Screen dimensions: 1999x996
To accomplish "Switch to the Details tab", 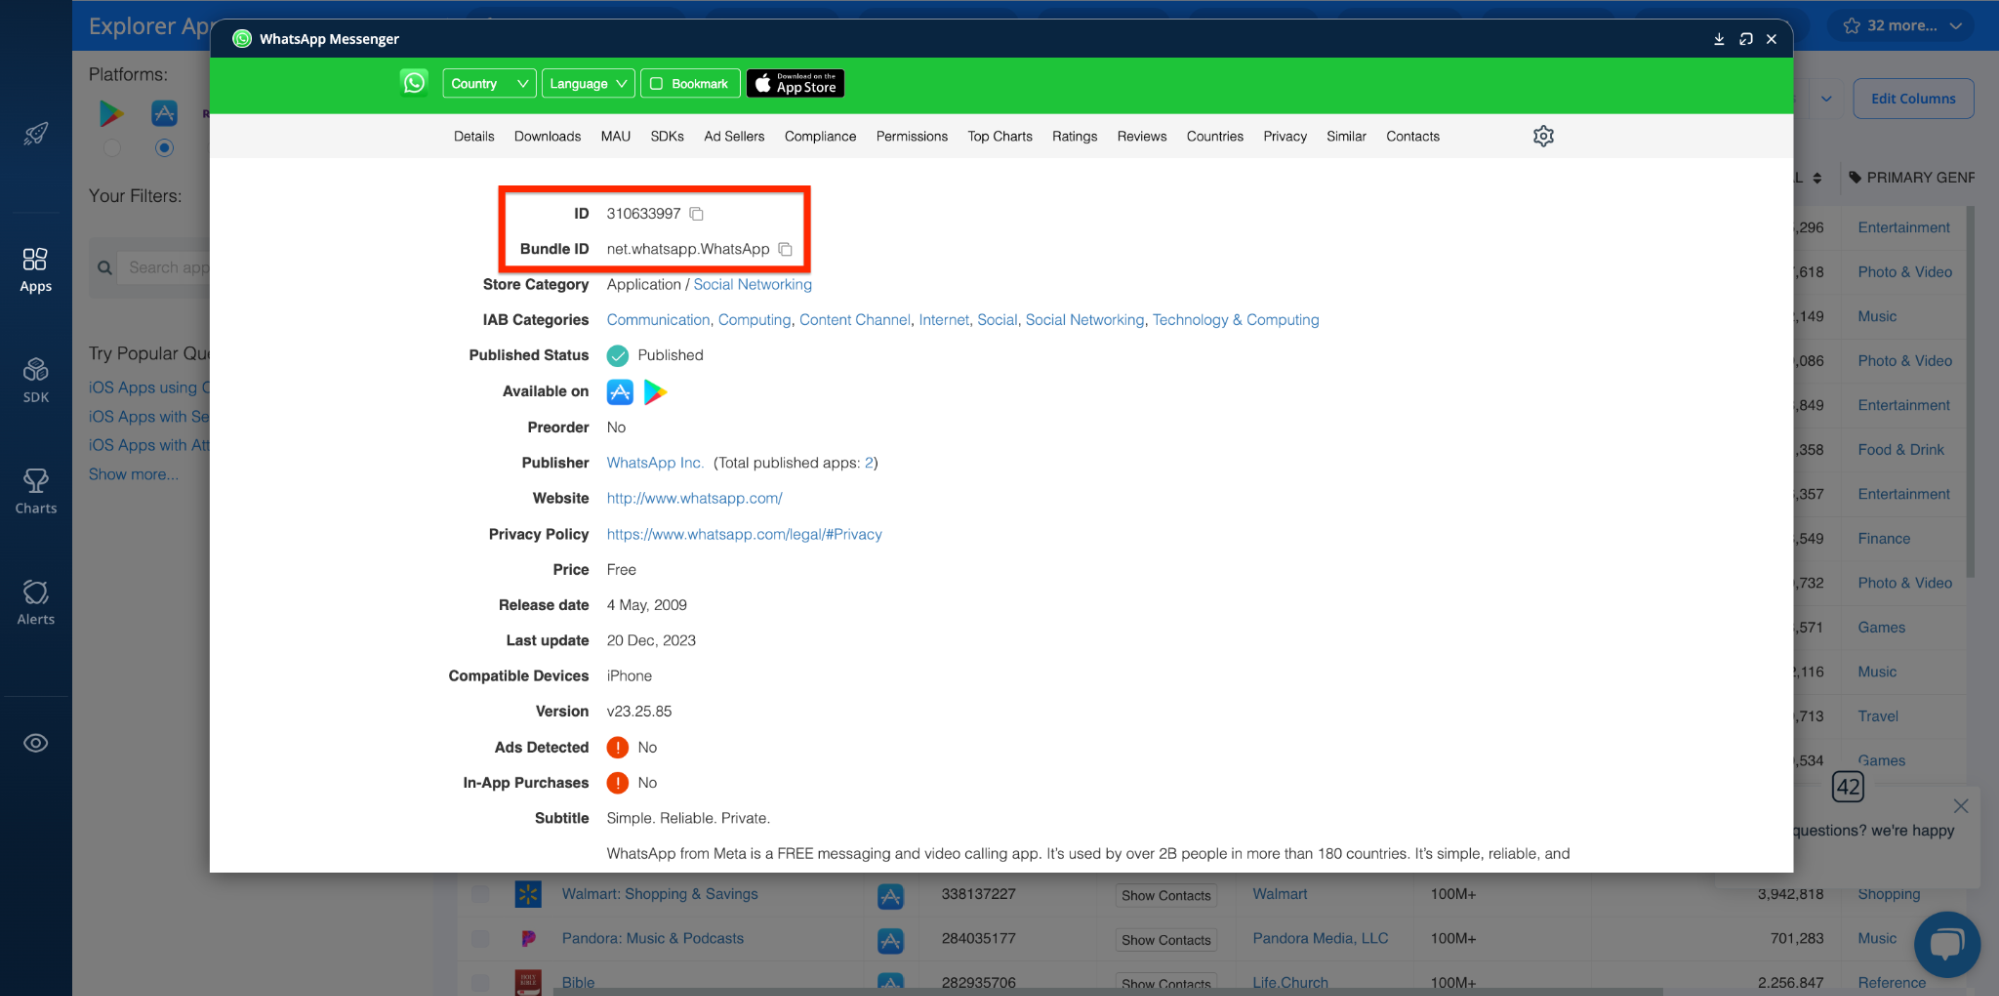I will 474,137.
